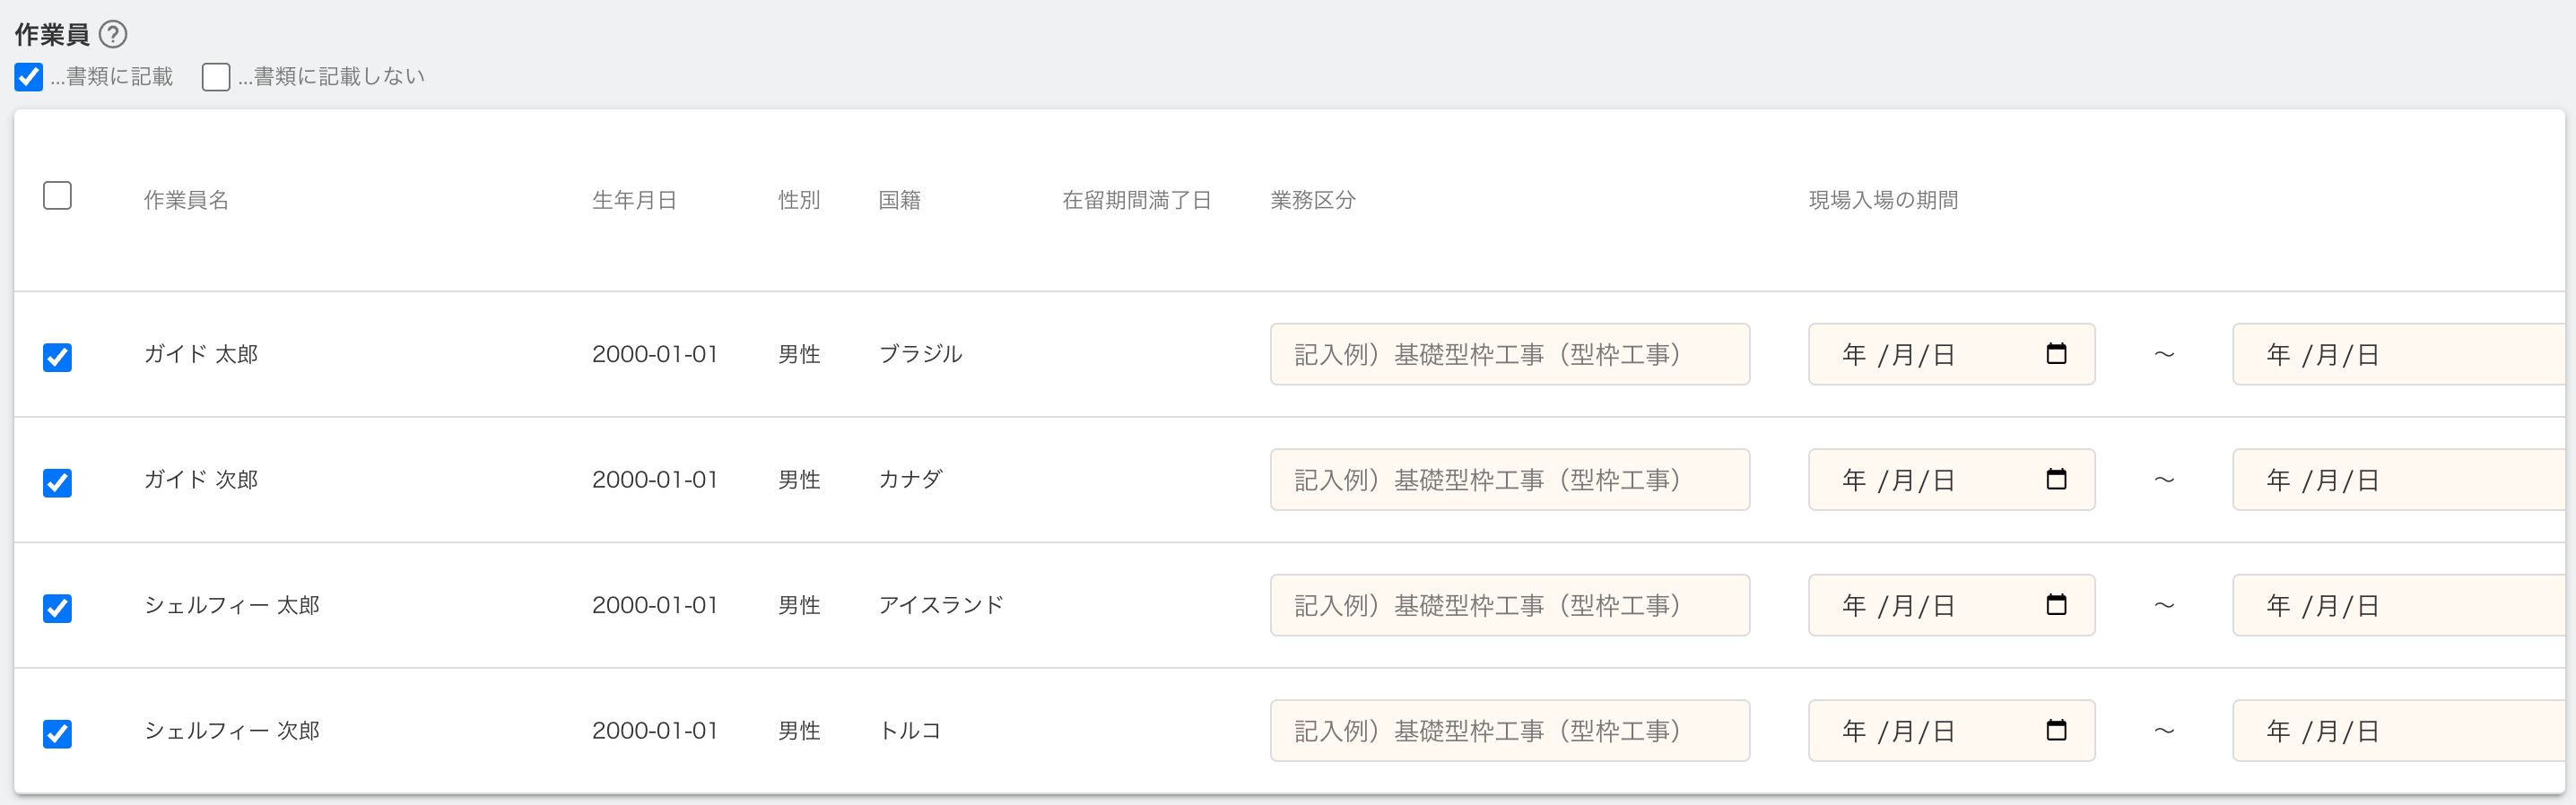Open calendar picker in ガイド 太郎 row

2056,354
